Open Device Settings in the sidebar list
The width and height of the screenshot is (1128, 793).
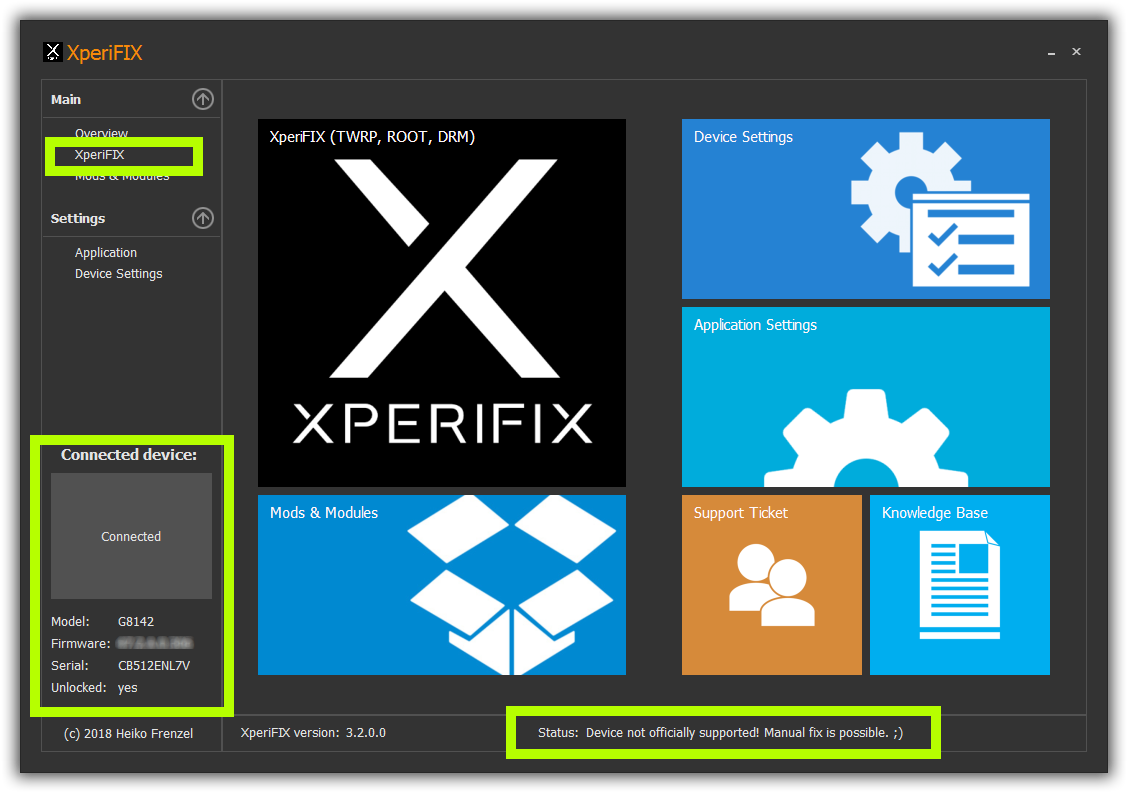[x=119, y=273]
